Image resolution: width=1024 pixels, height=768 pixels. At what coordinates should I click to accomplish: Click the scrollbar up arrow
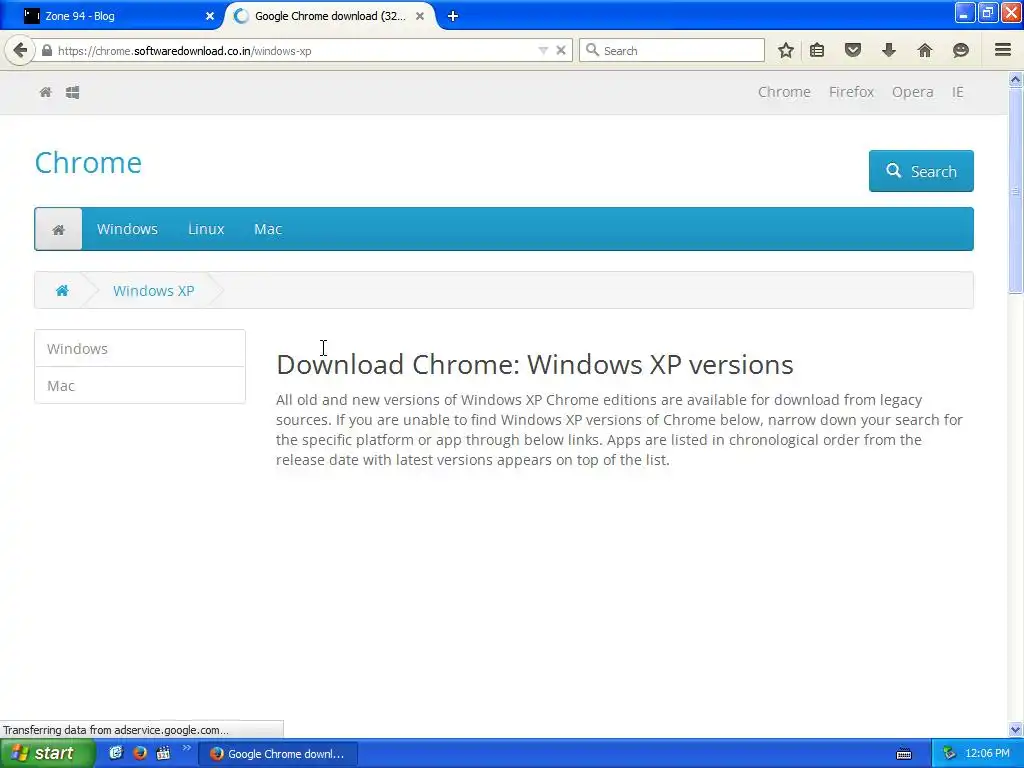1016,80
